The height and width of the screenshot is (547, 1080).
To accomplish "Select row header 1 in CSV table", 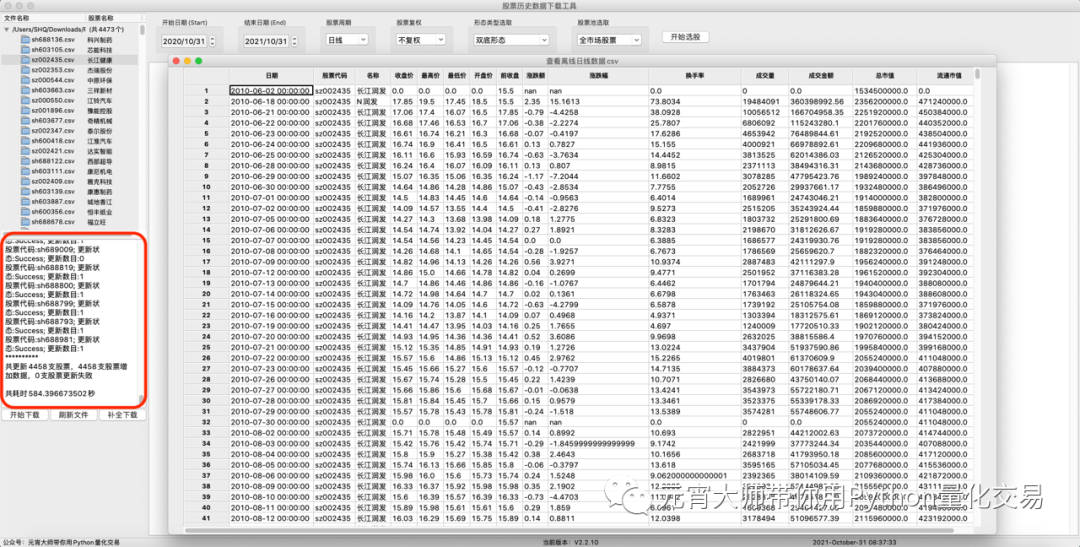I will (206, 90).
